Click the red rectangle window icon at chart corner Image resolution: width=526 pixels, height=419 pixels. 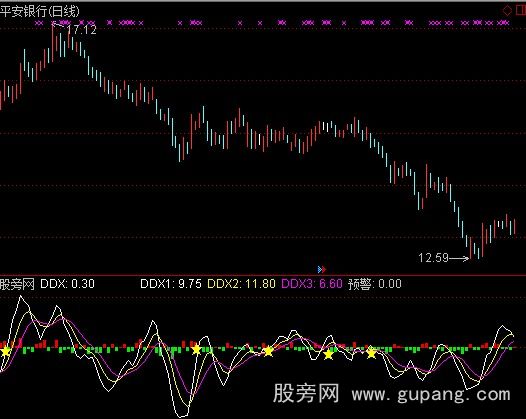pos(521,10)
